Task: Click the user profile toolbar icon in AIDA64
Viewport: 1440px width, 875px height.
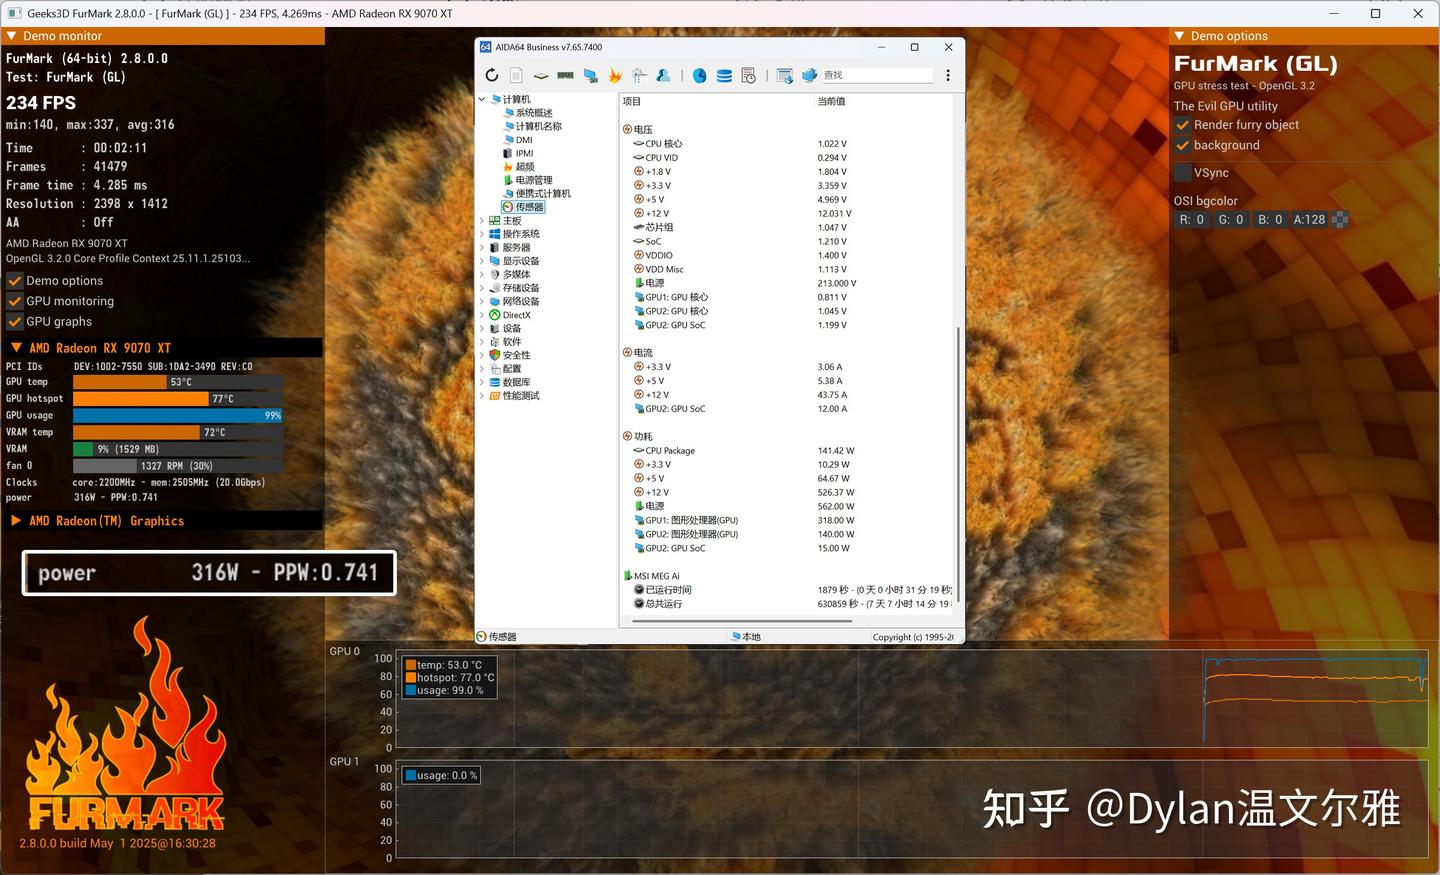Action: point(663,75)
